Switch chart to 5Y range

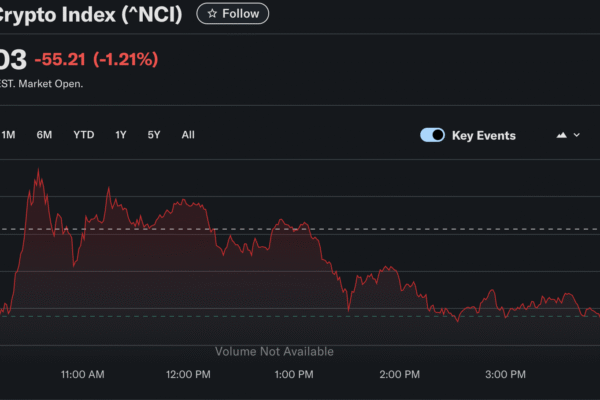point(154,135)
